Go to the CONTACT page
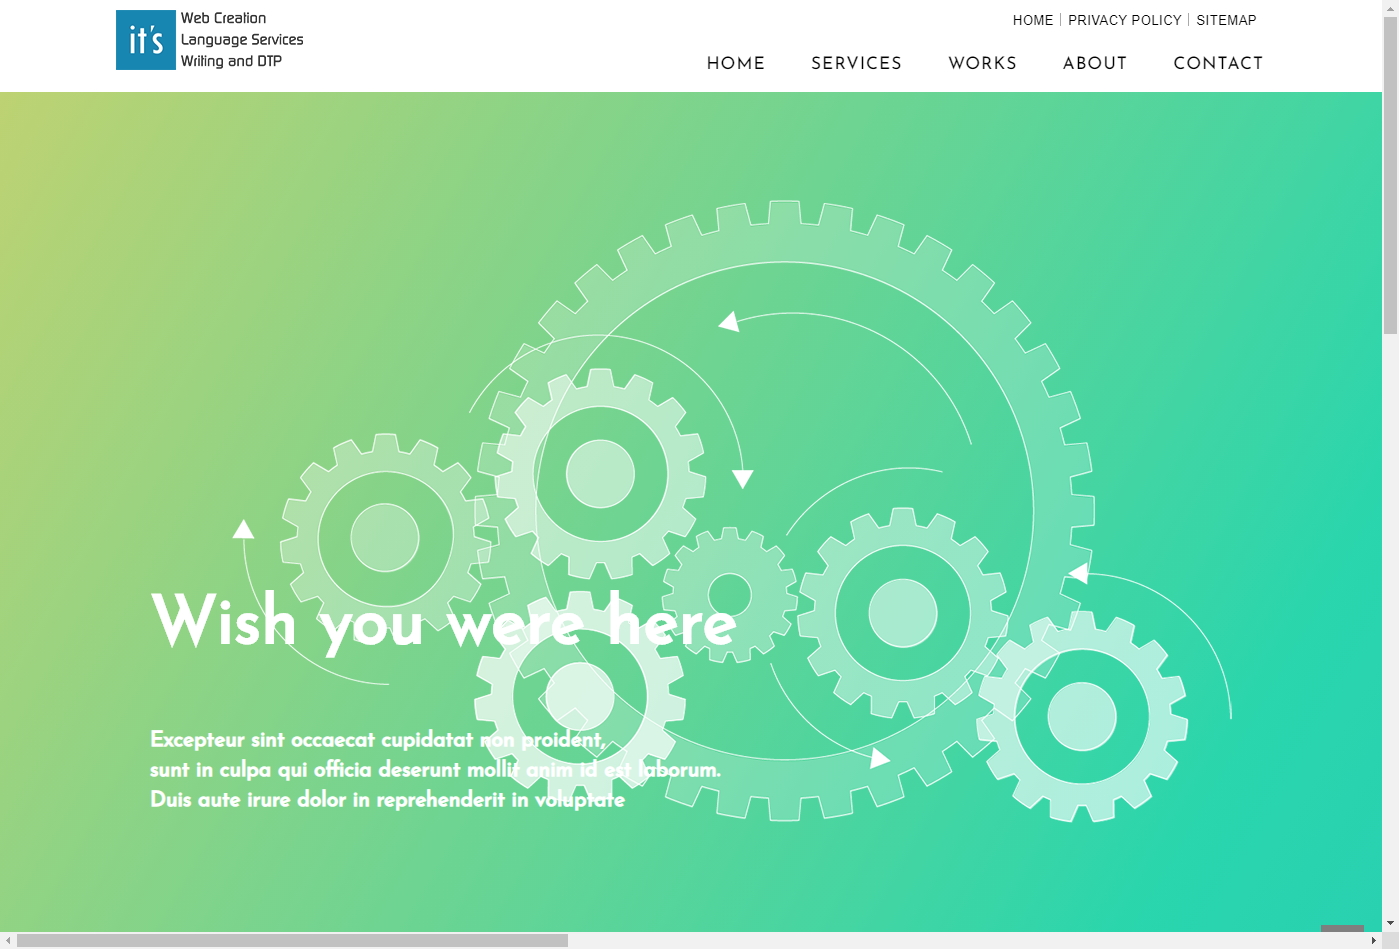Viewport: 1399px width, 949px height. pyautogui.click(x=1217, y=63)
